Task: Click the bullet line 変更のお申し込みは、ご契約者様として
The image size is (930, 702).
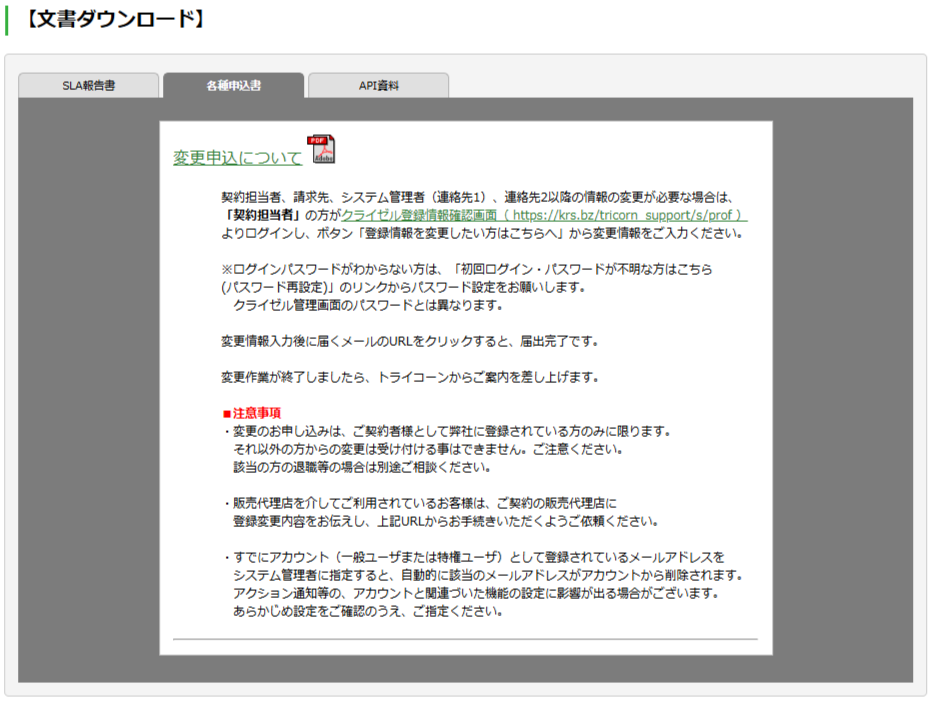Action: point(448,431)
